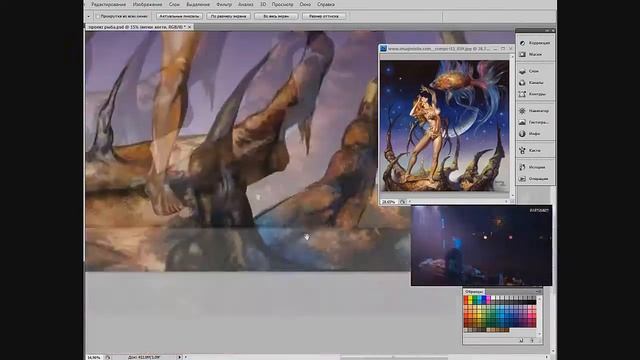The width and height of the screenshot is (640, 360).
Task: Click the status bar icon beside main zoom field
Action: [x=108, y=357]
